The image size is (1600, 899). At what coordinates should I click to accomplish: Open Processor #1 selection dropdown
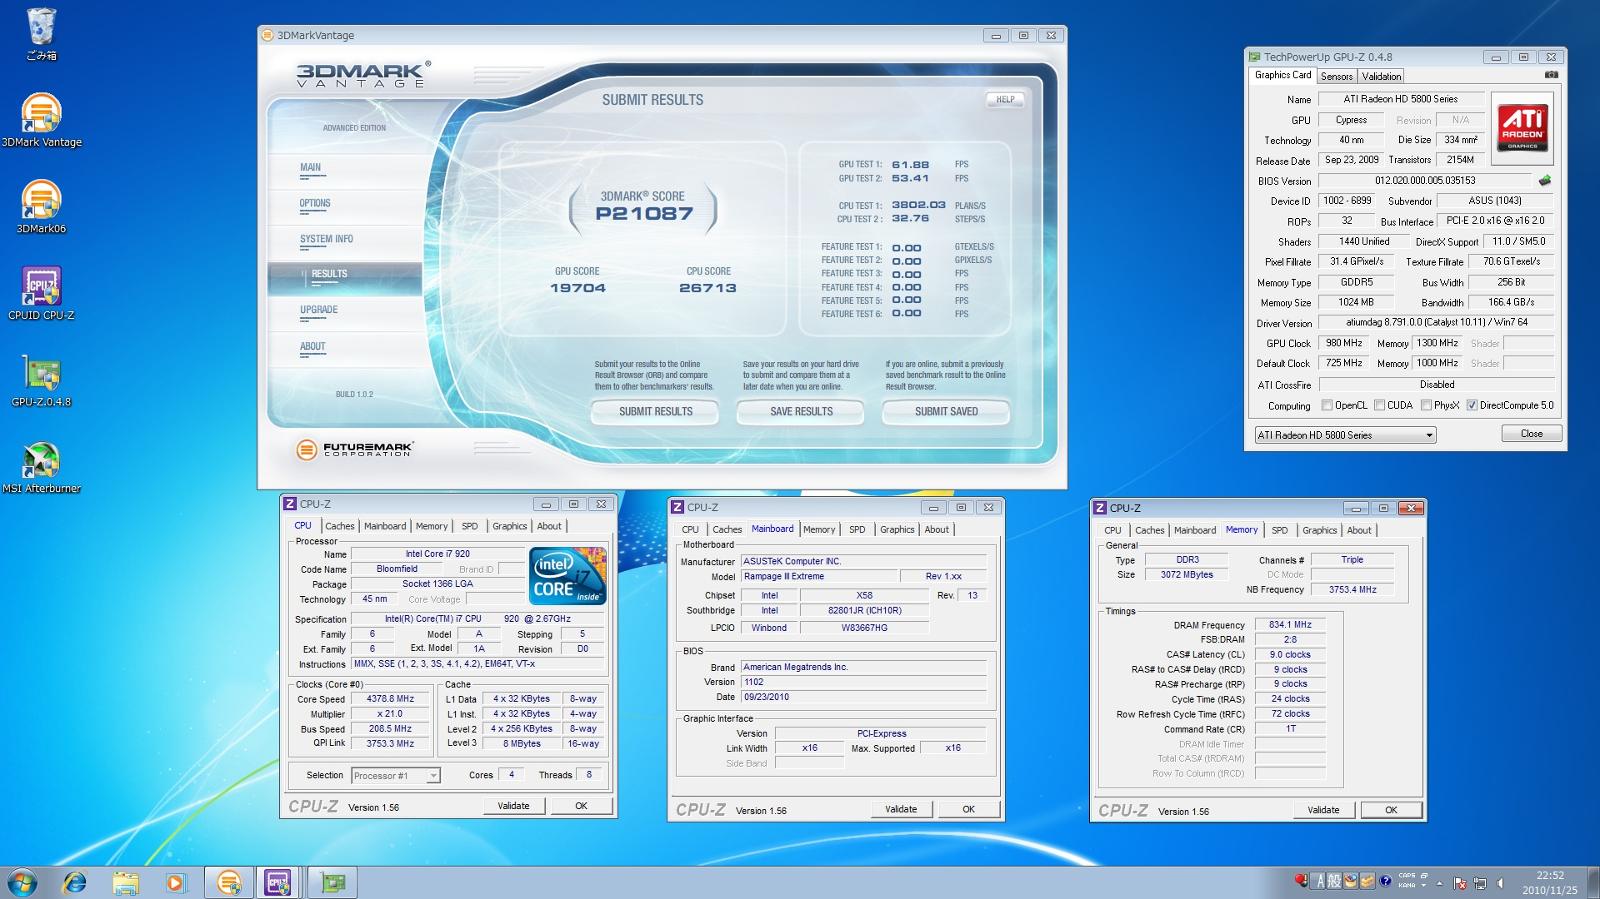[396, 776]
